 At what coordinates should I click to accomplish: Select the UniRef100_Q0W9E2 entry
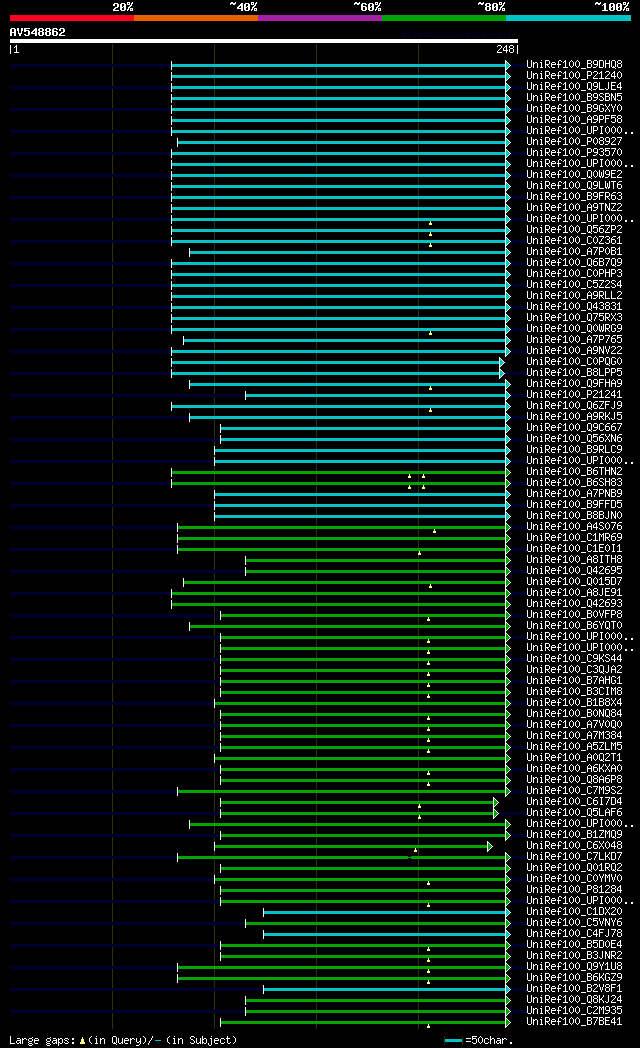point(574,174)
